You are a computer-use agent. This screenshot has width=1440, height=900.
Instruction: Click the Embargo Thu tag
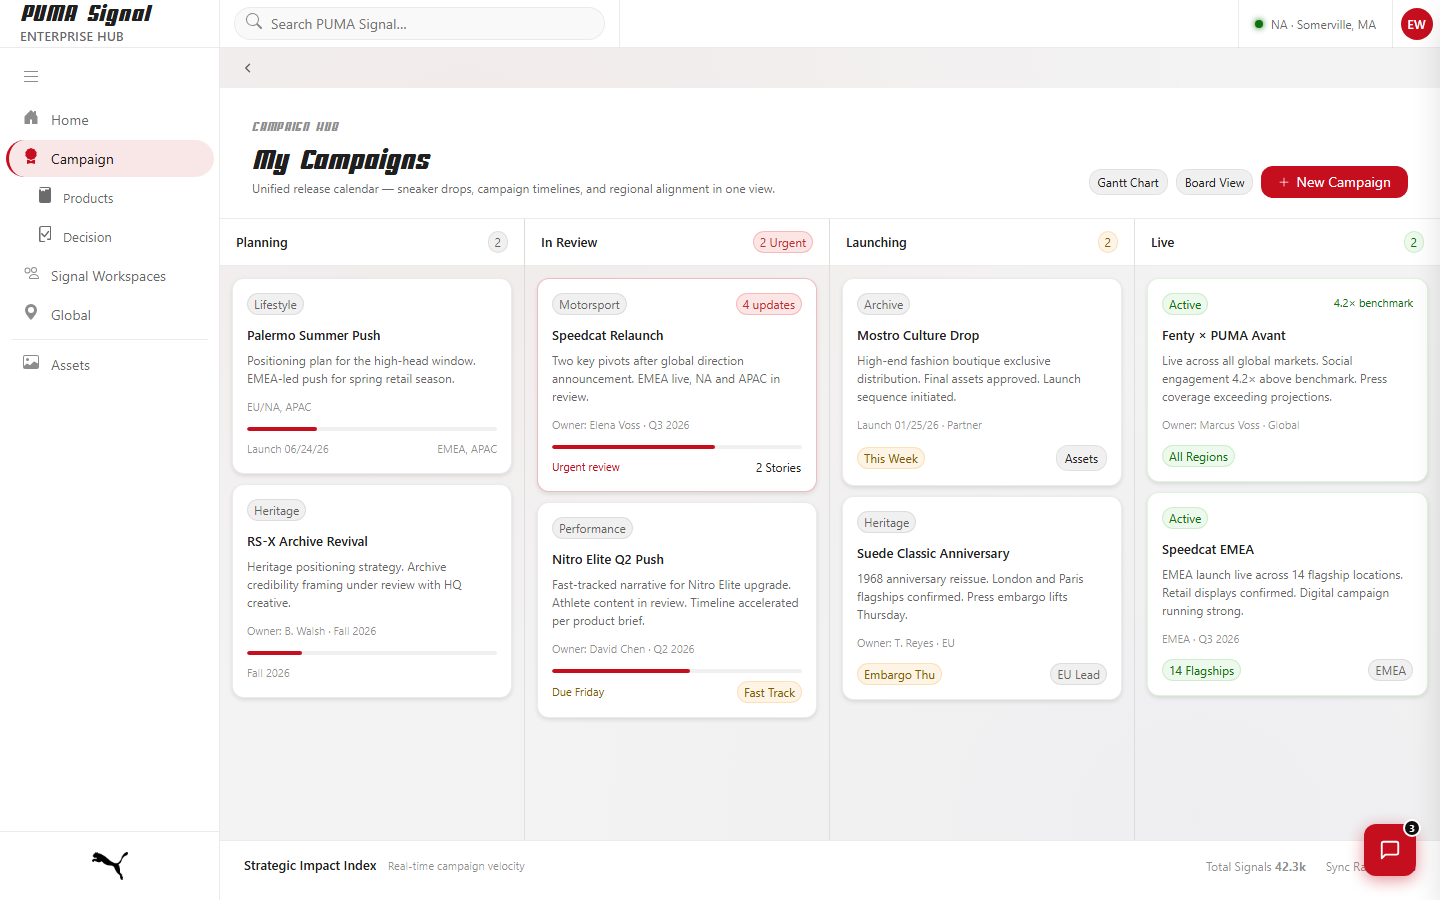click(x=899, y=675)
